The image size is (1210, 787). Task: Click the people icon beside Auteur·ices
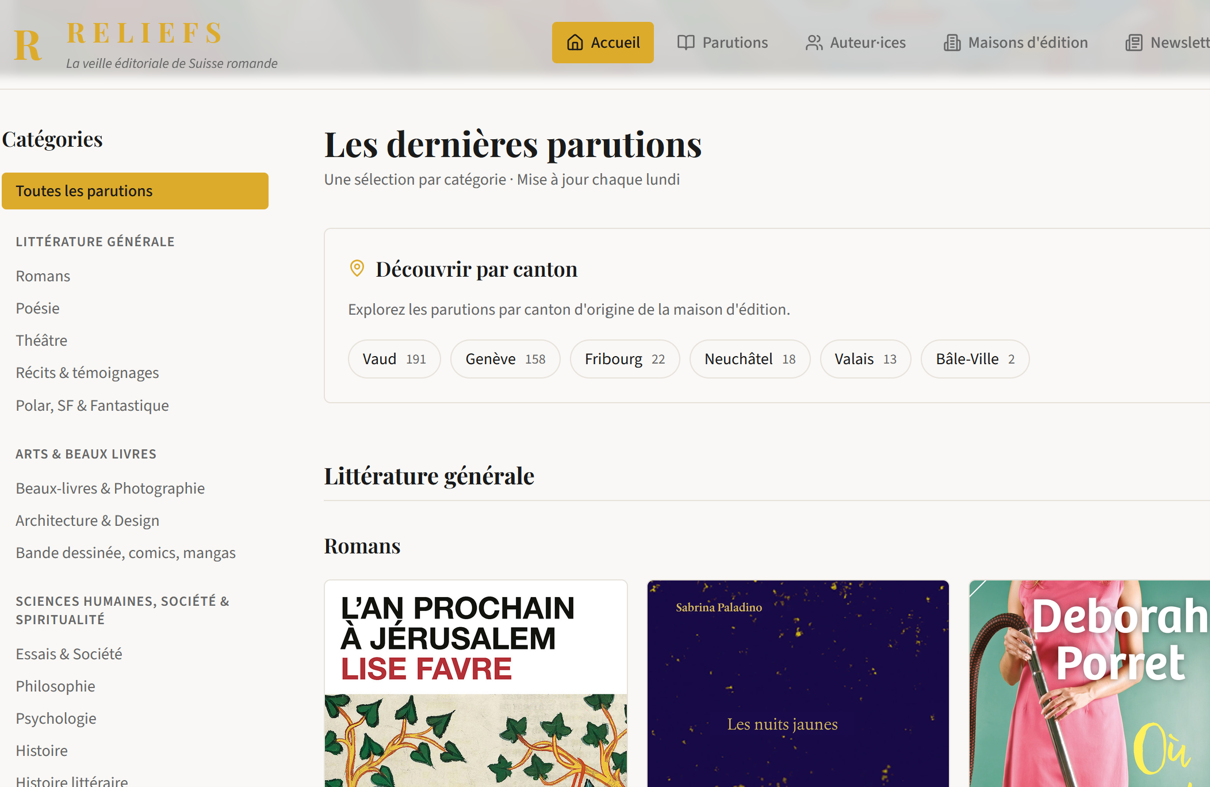click(x=814, y=42)
